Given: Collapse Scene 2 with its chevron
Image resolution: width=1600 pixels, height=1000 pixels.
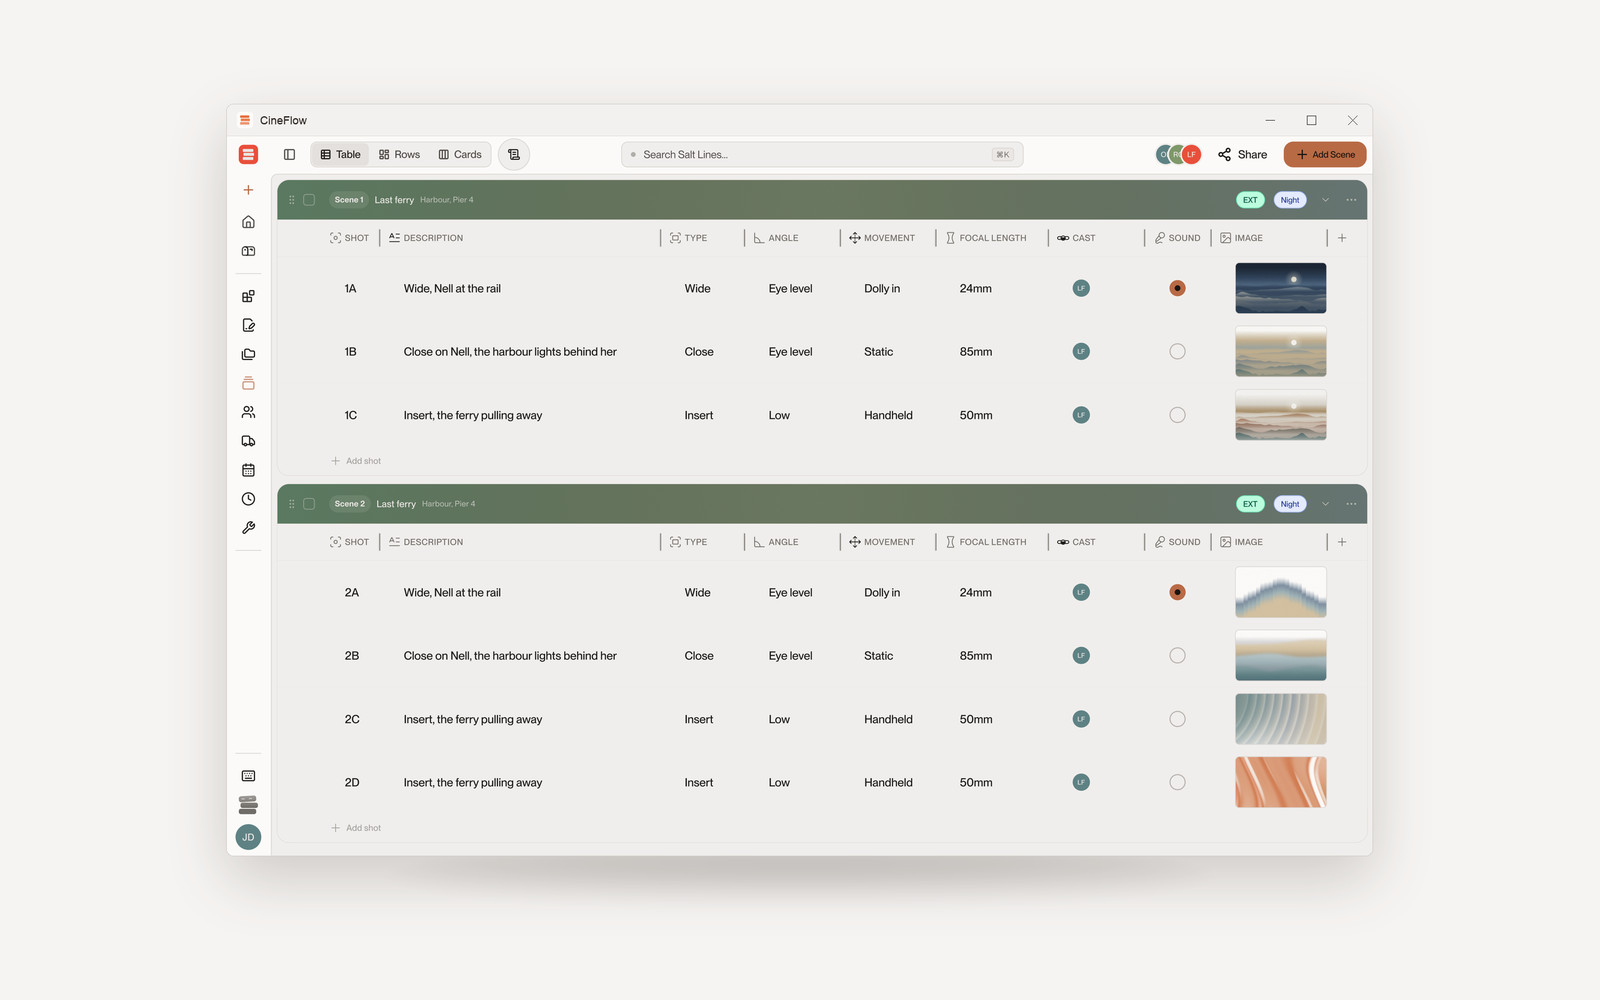Looking at the screenshot, I should 1325,504.
